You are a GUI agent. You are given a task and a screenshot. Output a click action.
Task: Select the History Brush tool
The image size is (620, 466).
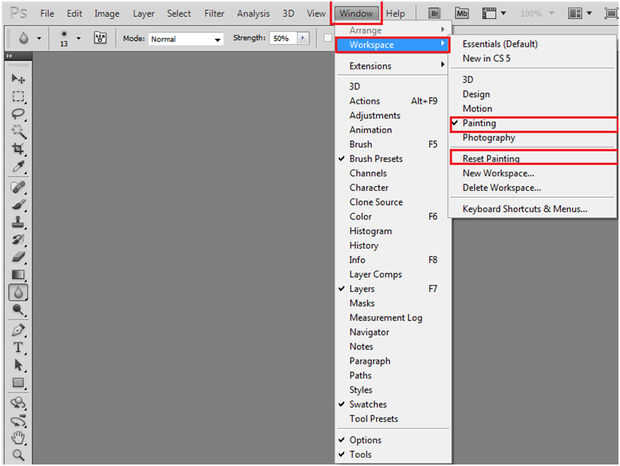[18, 240]
